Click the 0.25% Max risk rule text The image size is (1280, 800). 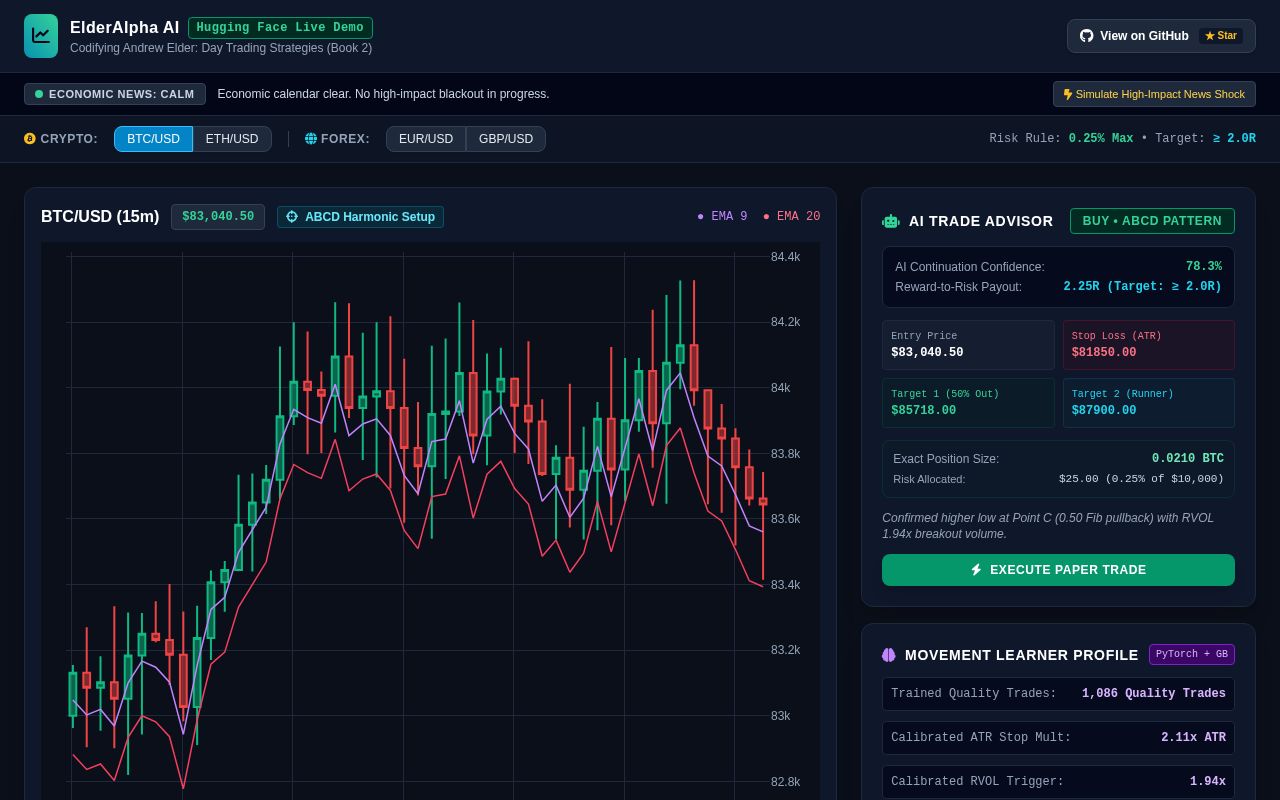point(1101,139)
